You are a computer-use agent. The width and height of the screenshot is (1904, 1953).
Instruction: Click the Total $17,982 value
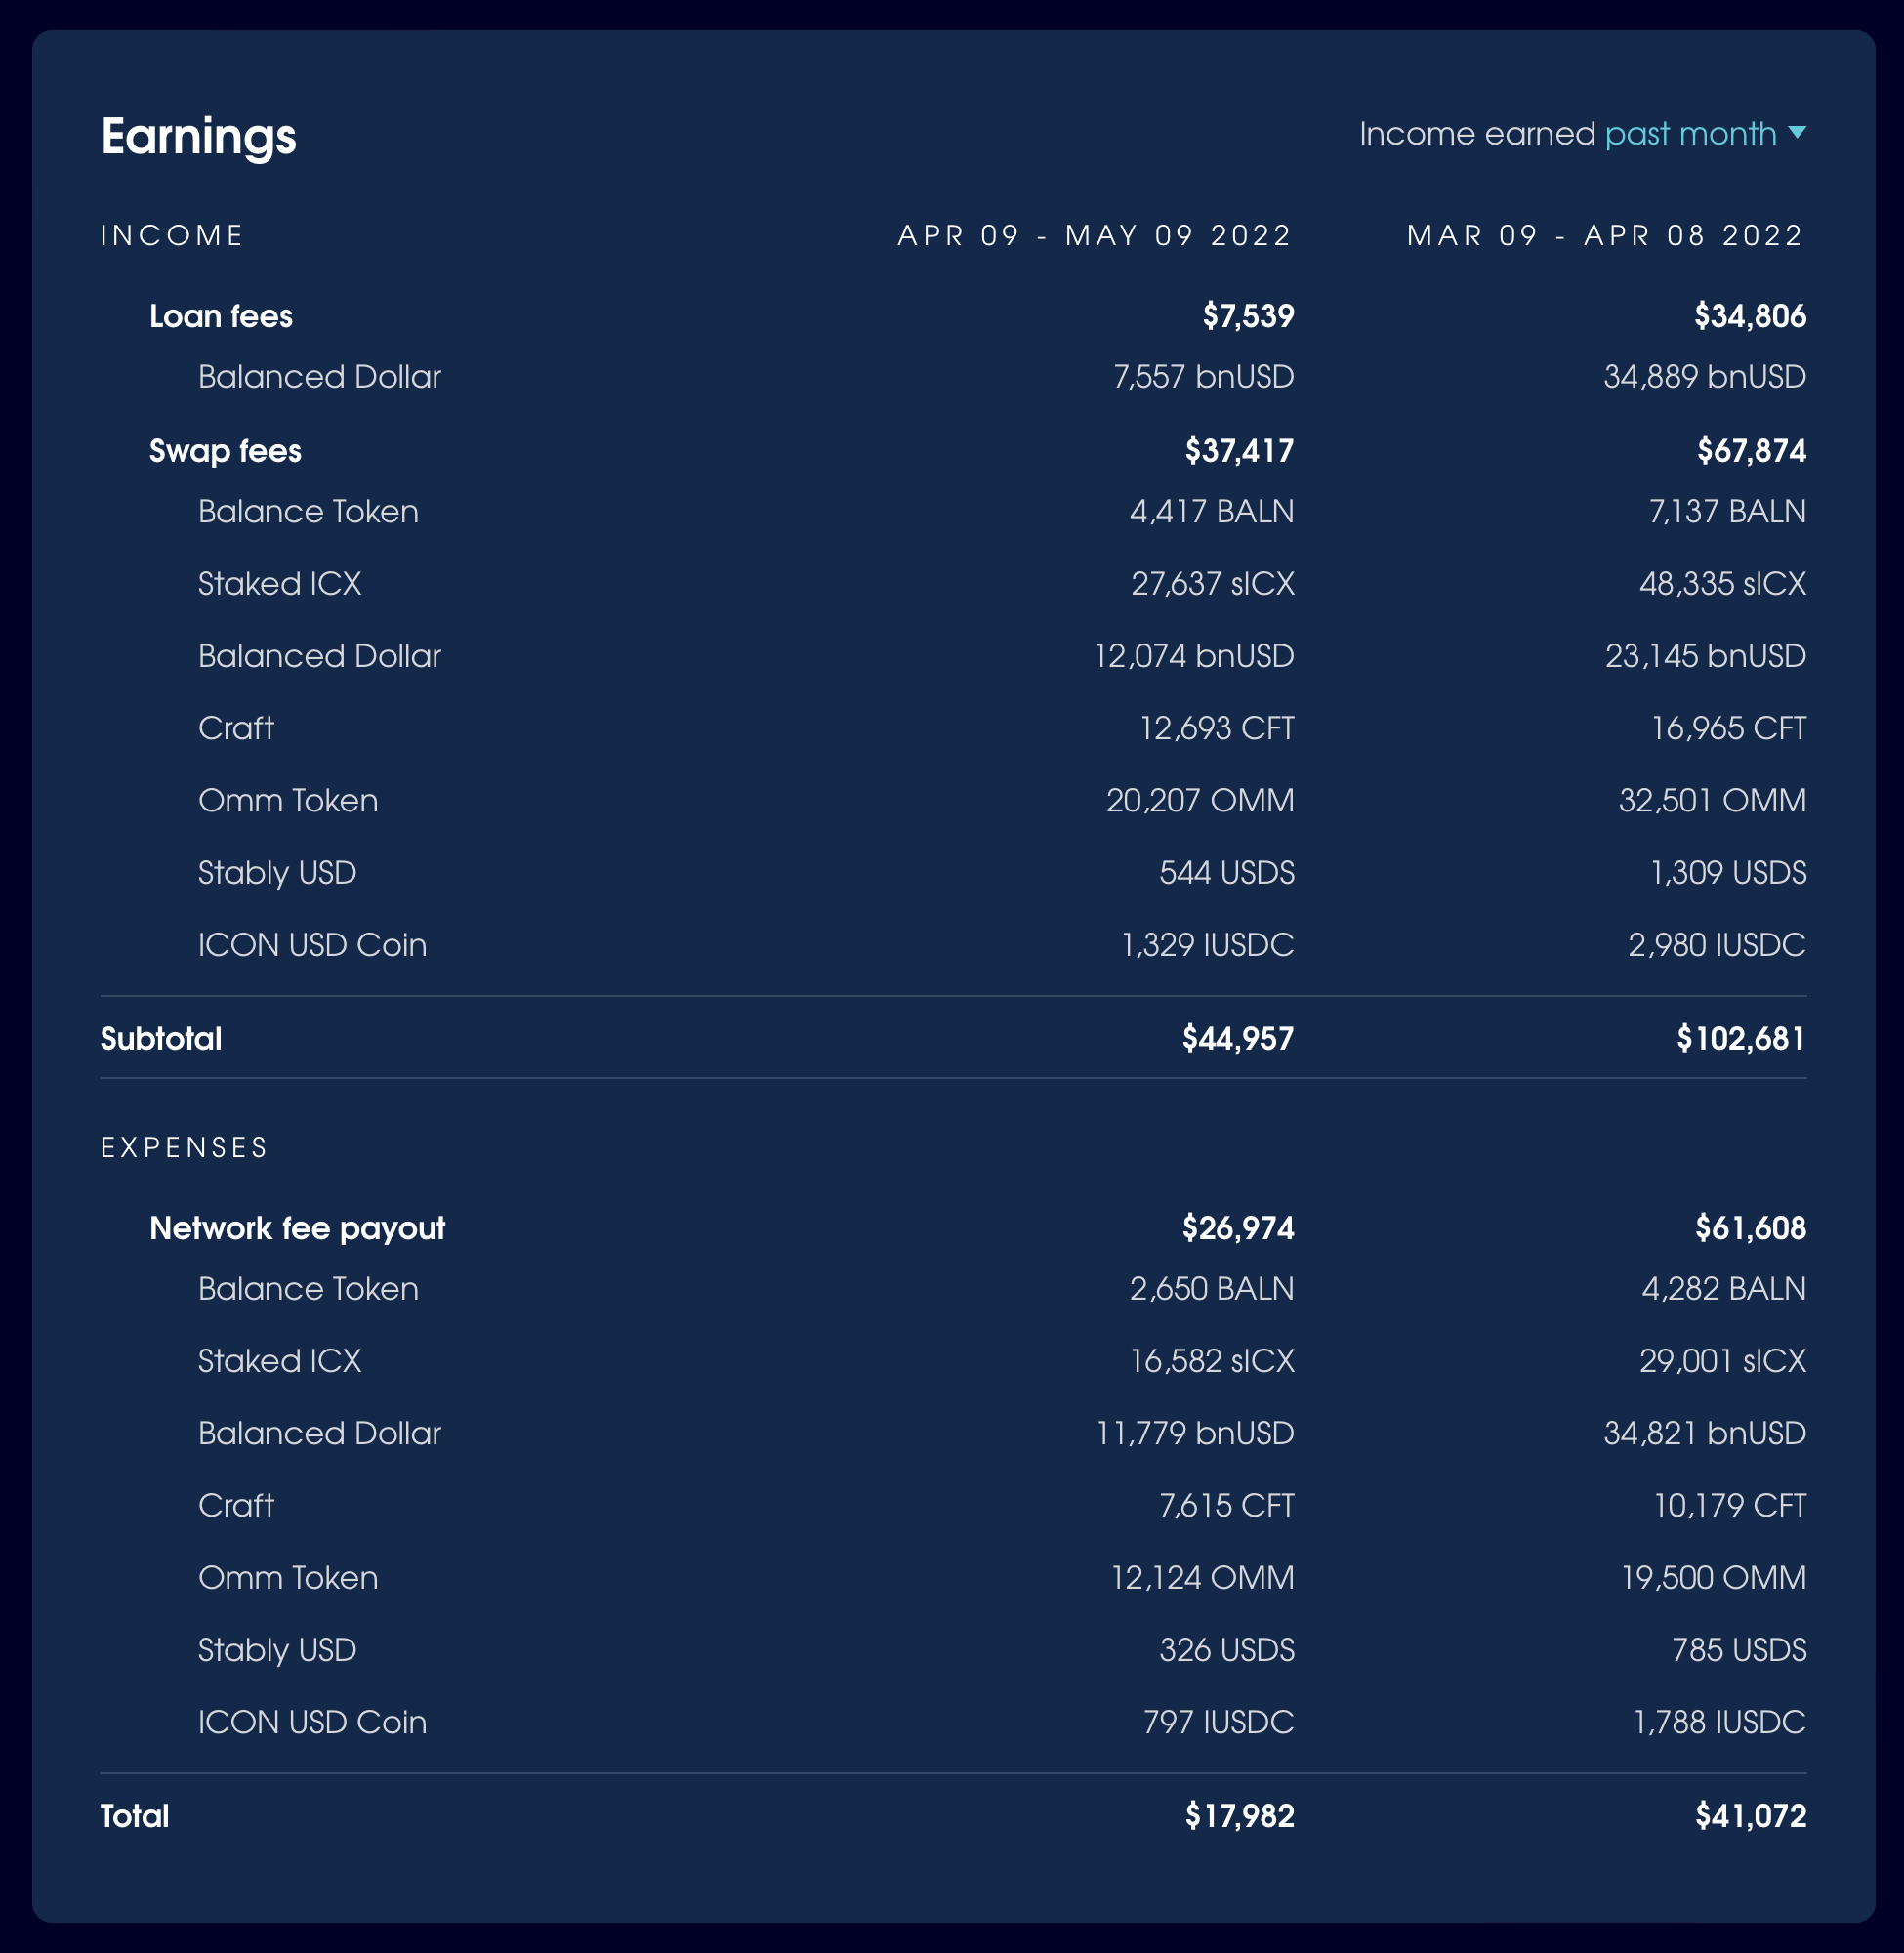point(1239,1815)
